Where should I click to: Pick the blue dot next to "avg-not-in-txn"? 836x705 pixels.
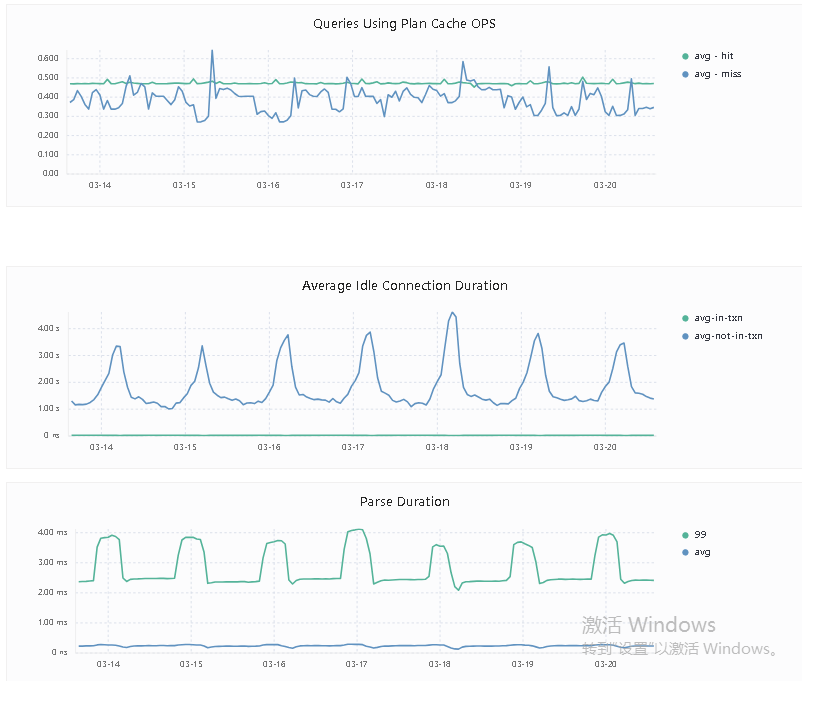point(685,336)
